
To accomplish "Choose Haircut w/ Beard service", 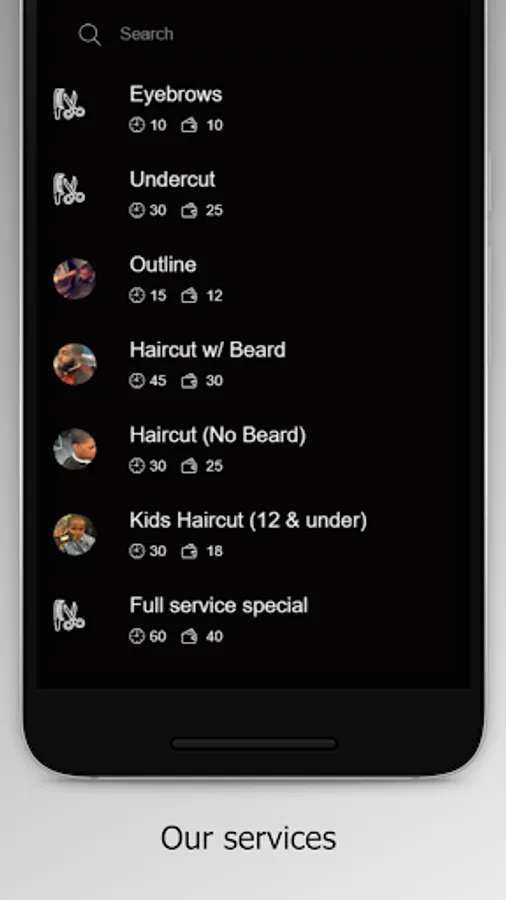I will [x=254, y=363].
